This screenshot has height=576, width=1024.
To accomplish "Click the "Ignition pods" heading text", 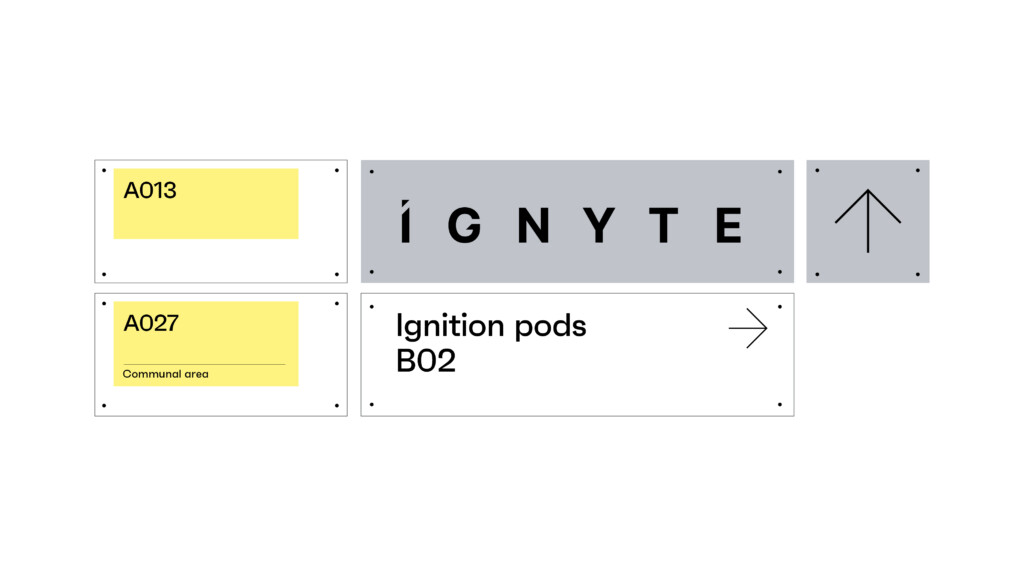I will tap(491, 326).
